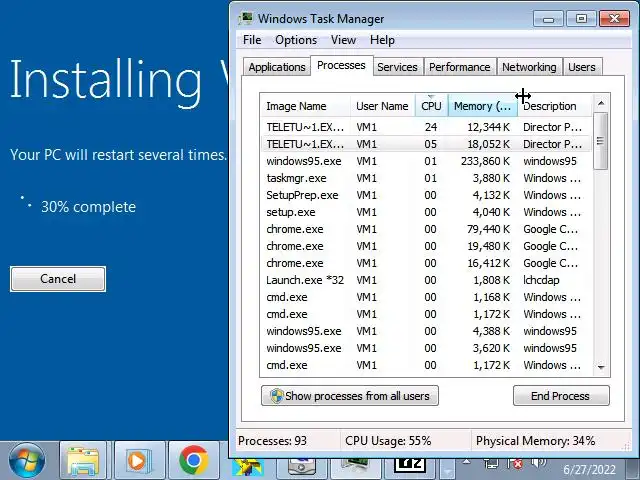Click the process list scrollbar thumb
The width and height of the screenshot is (640, 480).
click(x=600, y=141)
